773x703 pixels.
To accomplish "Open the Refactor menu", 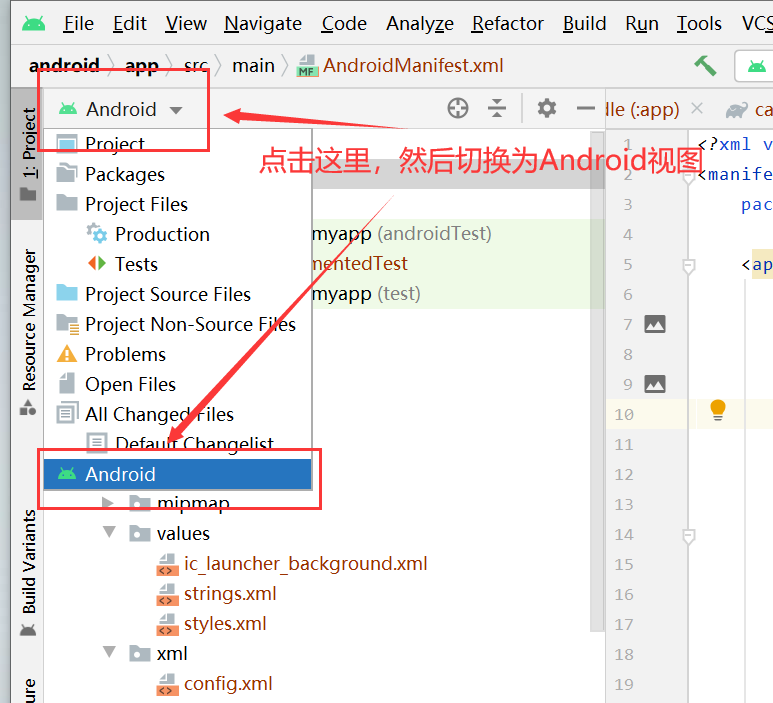I will click(x=507, y=24).
